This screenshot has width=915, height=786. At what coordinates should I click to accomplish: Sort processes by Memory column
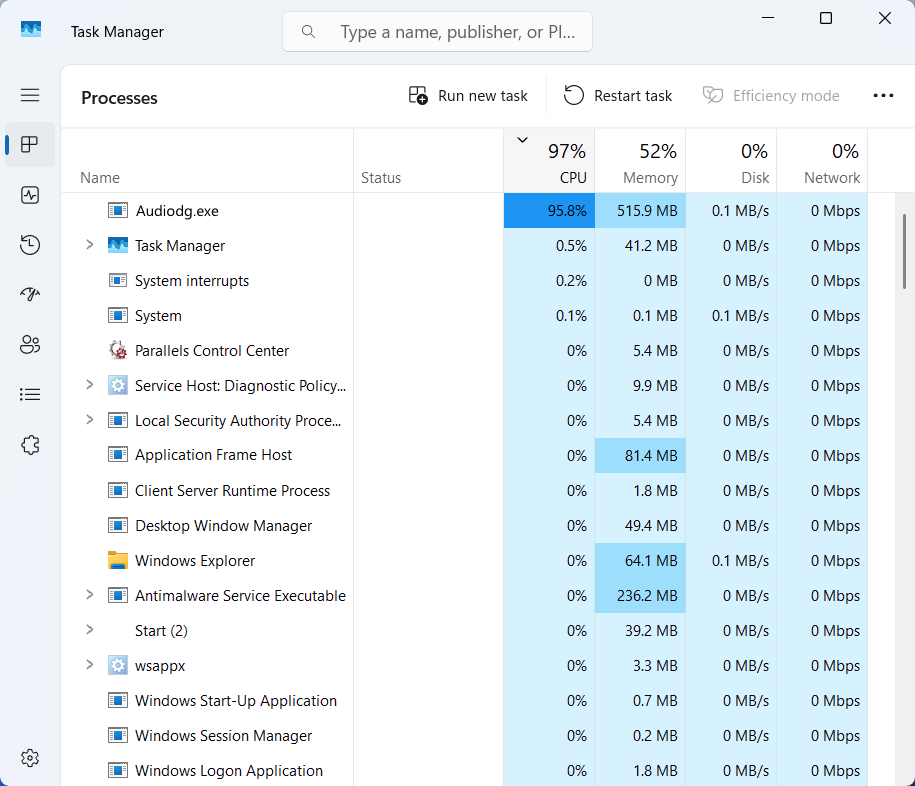click(x=640, y=163)
